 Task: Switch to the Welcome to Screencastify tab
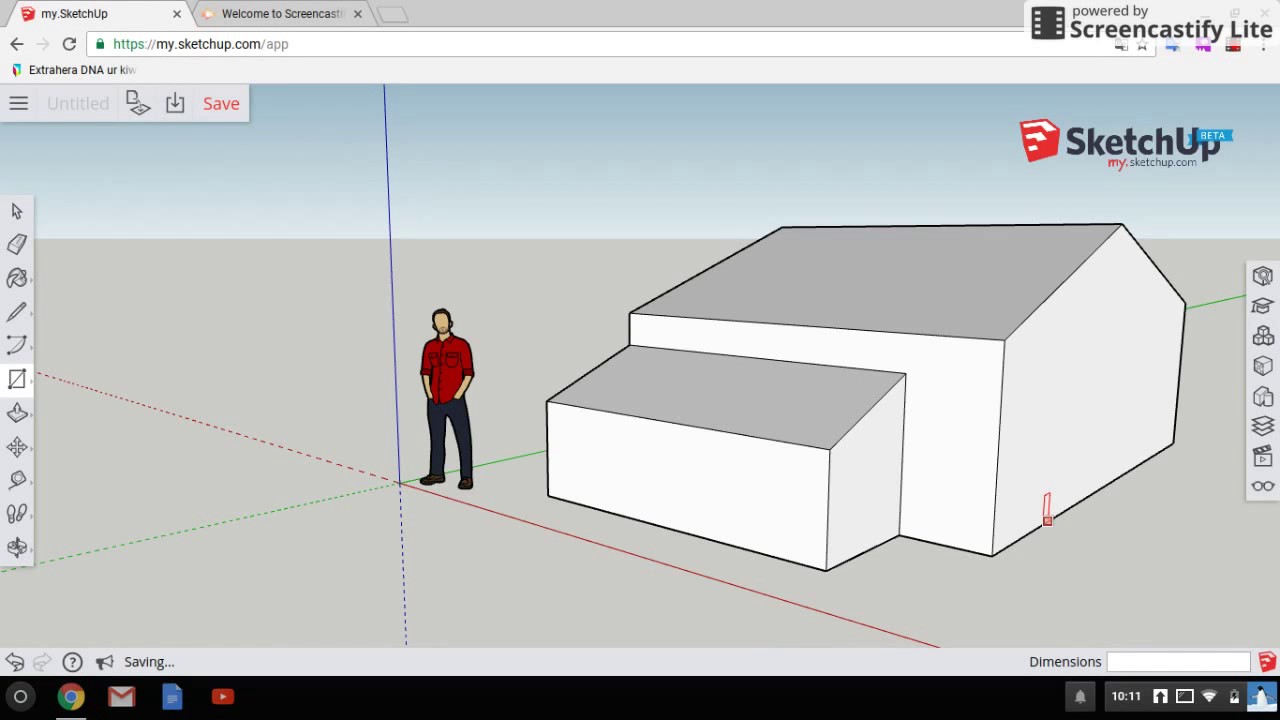282,14
